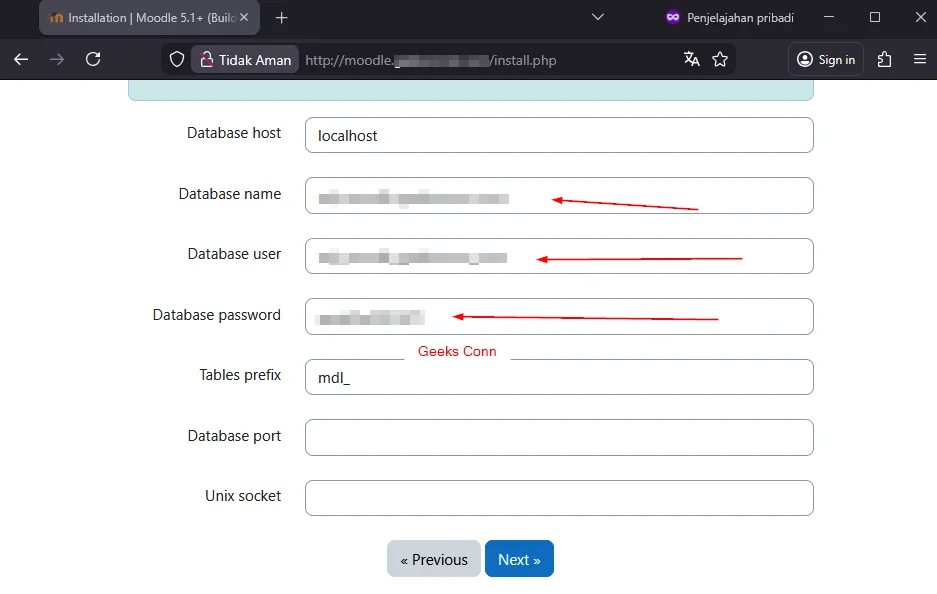Click the '« Previous' button
937x594 pixels.
433,559
